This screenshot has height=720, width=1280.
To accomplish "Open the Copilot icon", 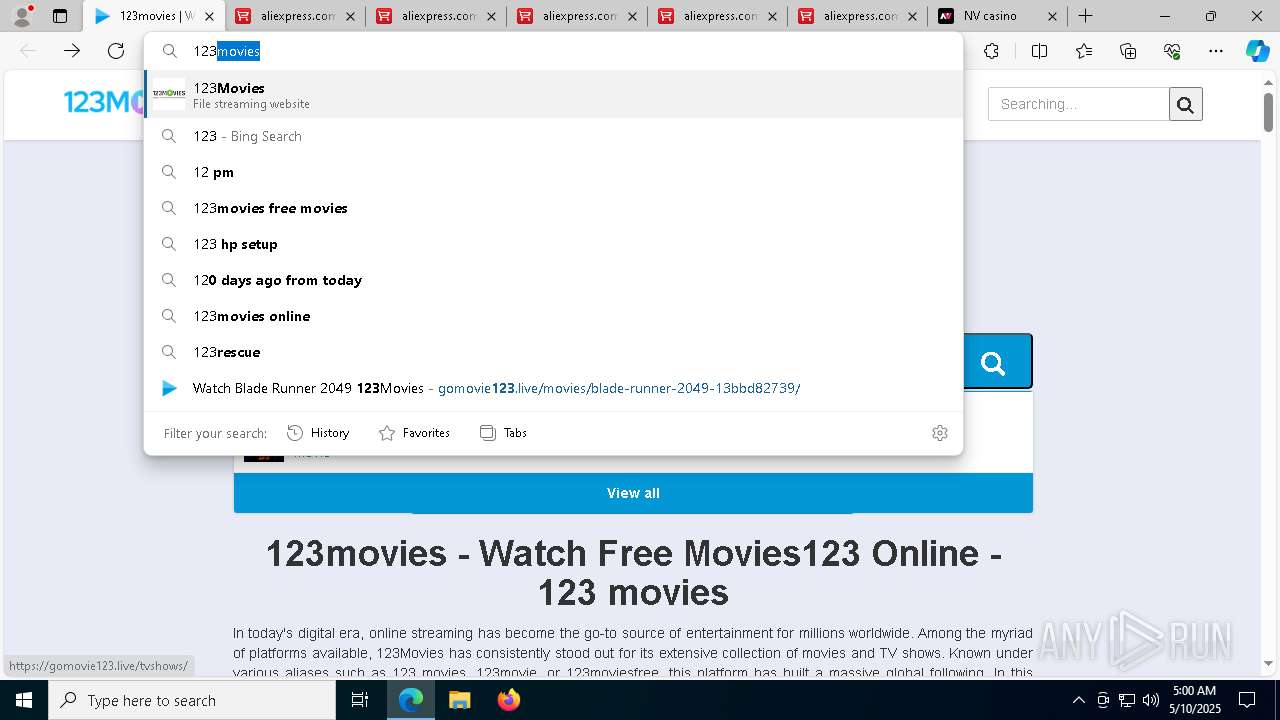I will tap(1257, 51).
